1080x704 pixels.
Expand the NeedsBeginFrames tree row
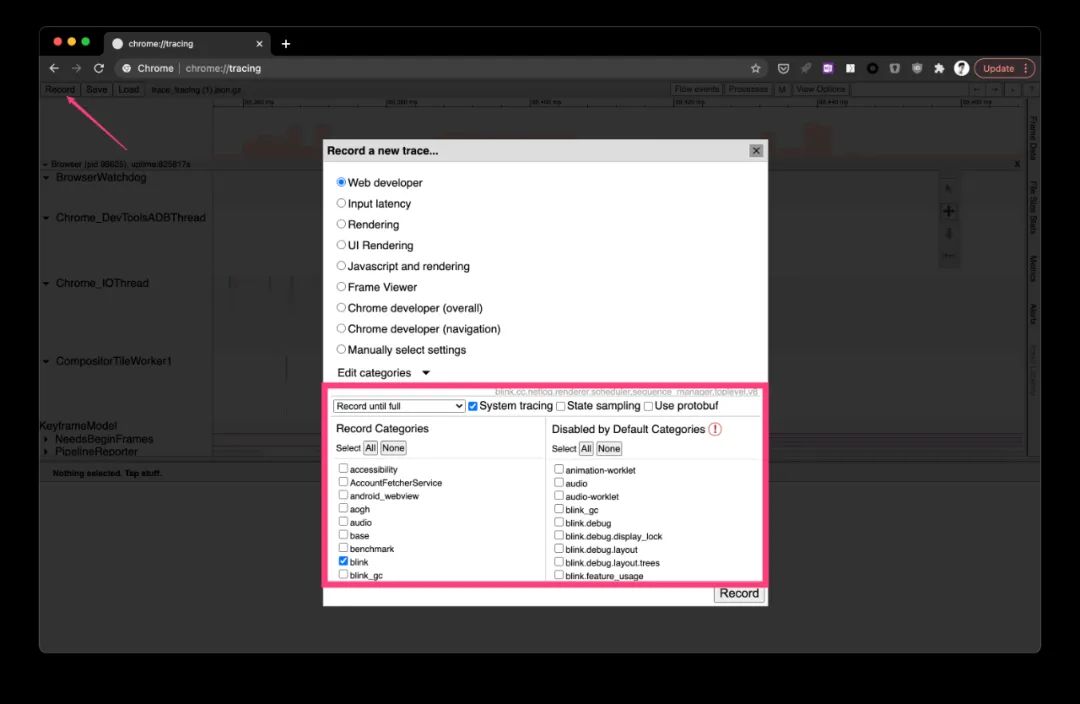tap(46, 439)
